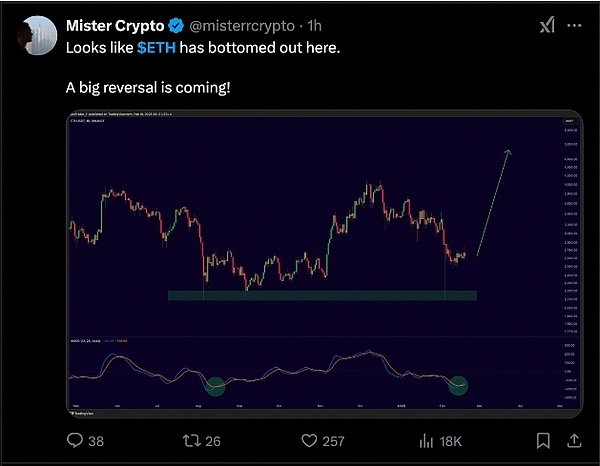Click the share upload icon
The height and width of the screenshot is (466, 600).
tap(576, 440)
